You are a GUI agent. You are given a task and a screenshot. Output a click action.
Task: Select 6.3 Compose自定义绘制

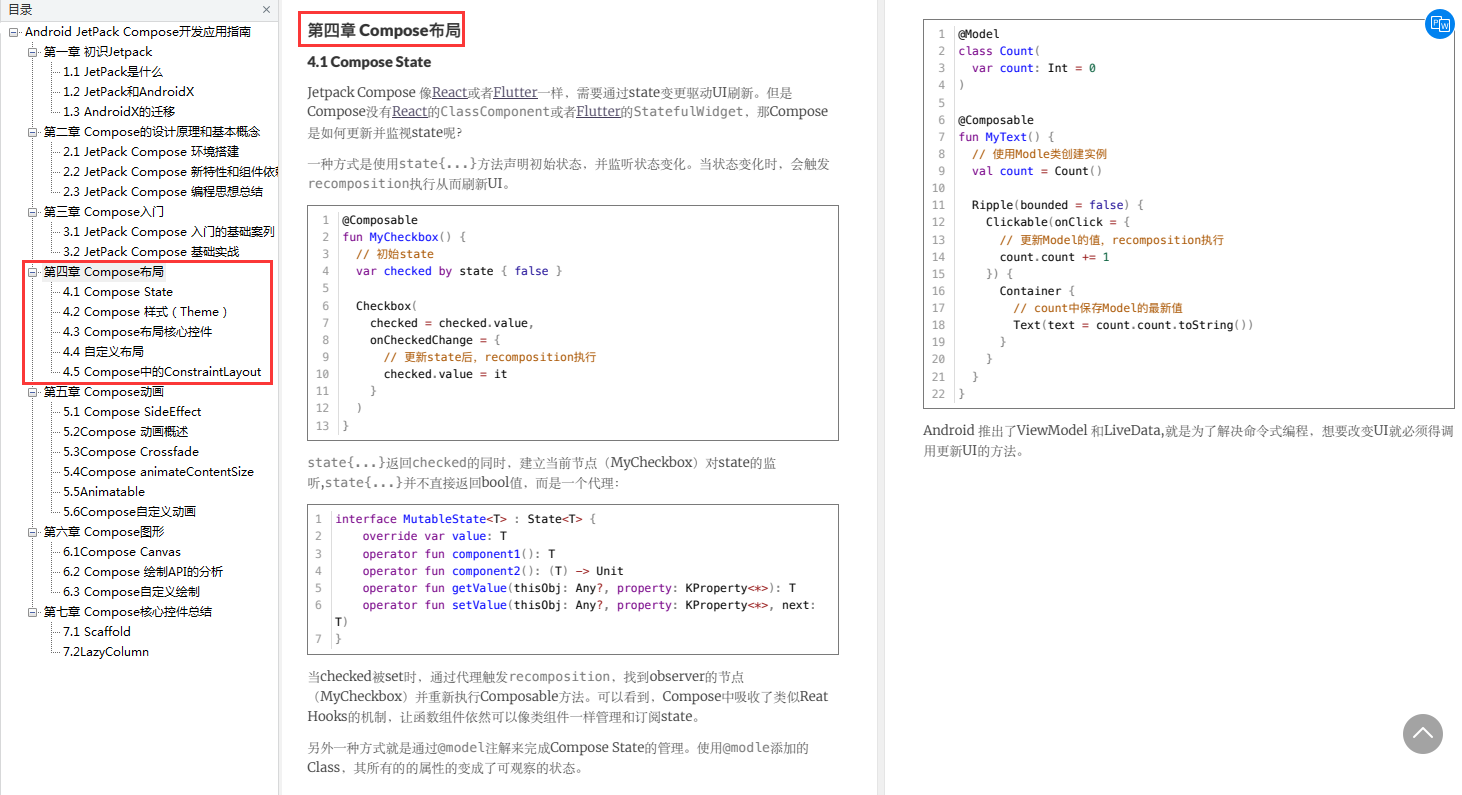pos(131,592)
